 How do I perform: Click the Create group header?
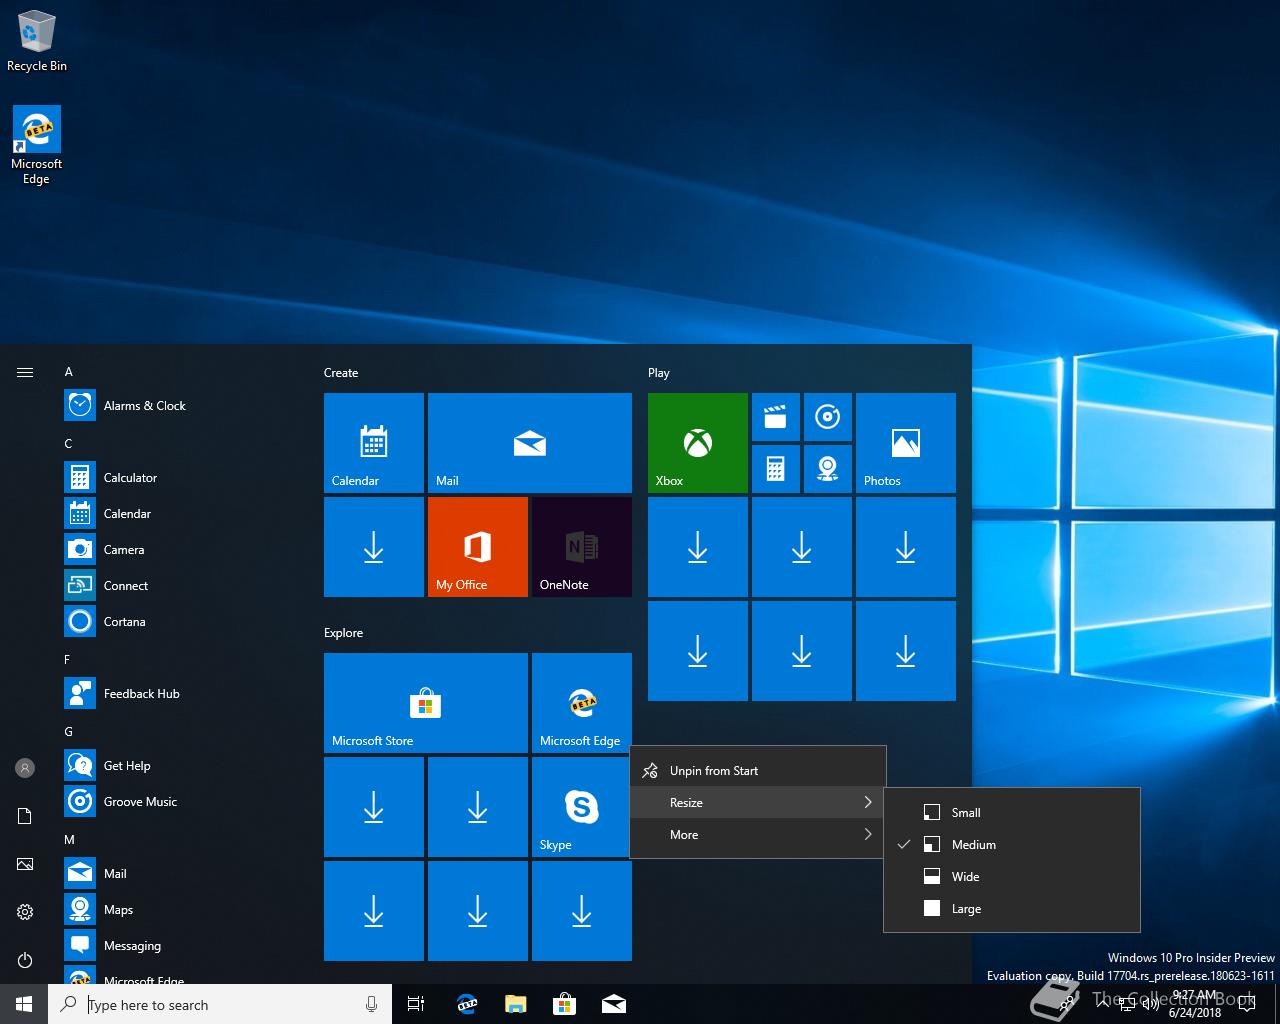coord(341,373)
